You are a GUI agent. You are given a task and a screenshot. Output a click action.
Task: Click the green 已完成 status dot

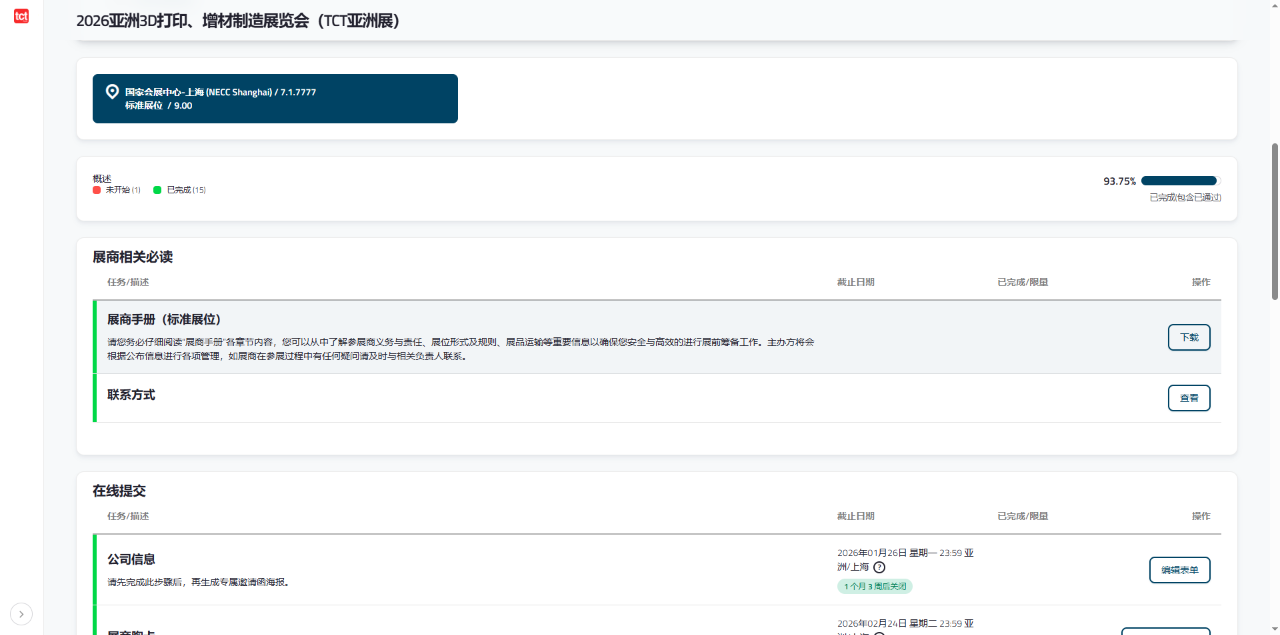click(x=157, y=190)
